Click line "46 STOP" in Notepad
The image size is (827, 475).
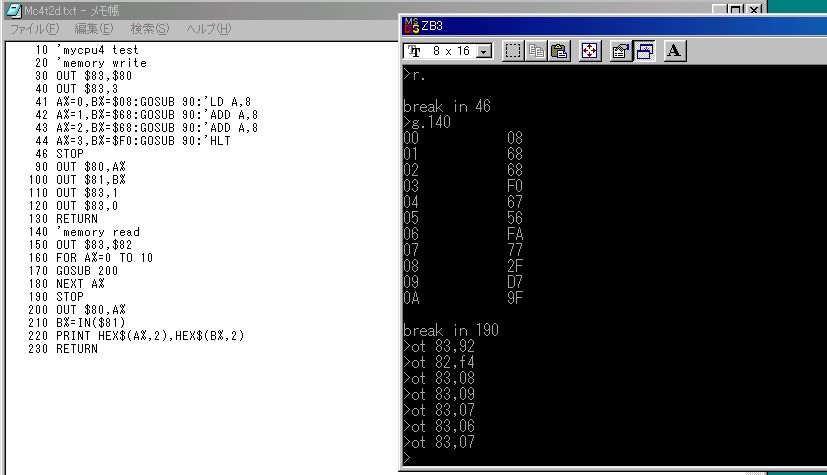click(59, 154)
